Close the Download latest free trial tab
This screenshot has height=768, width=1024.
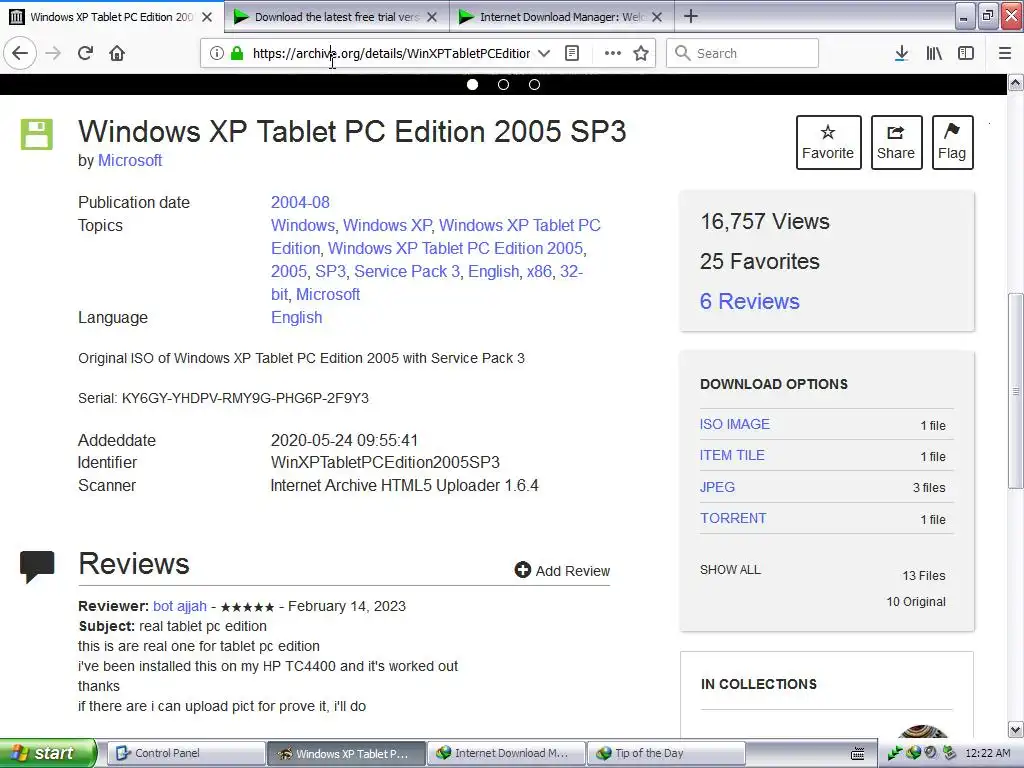[x=432, y=17]
